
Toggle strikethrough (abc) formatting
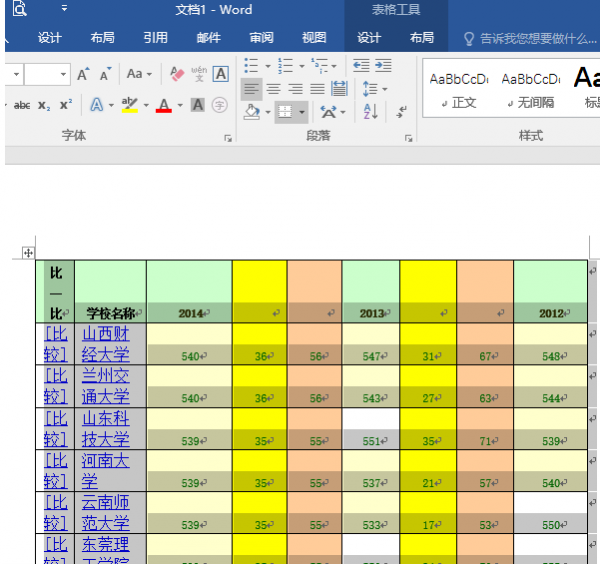coord(22,105)
